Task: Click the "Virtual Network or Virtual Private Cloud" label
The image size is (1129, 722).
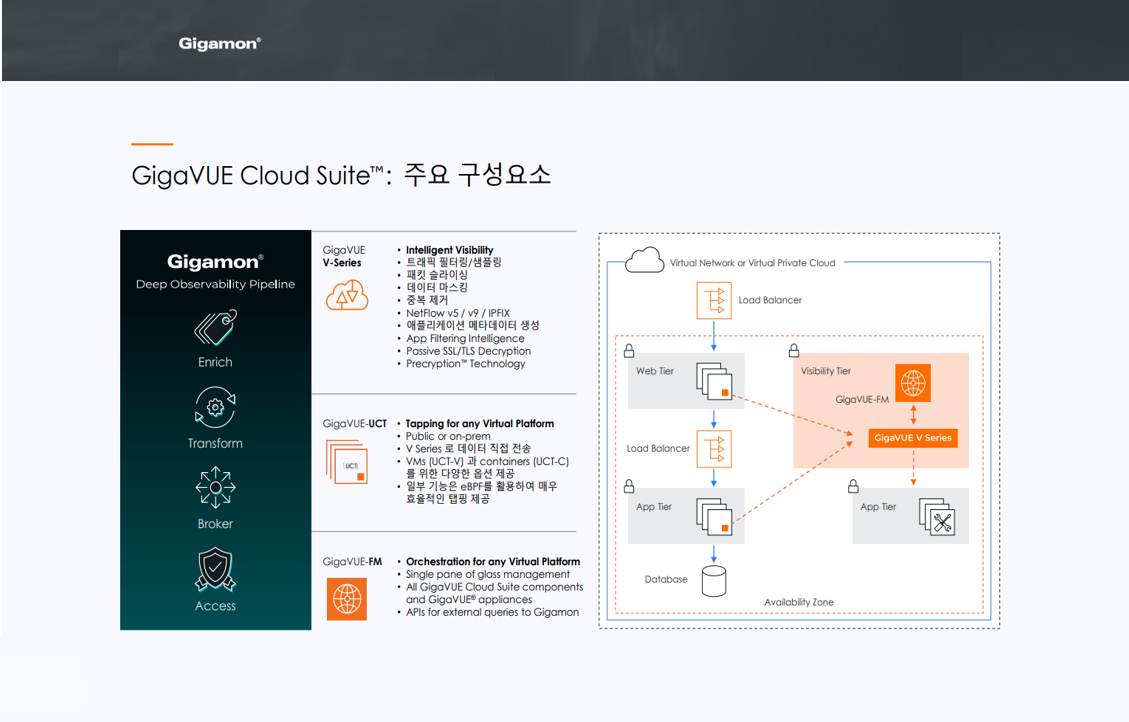Action: coord(752,263)
